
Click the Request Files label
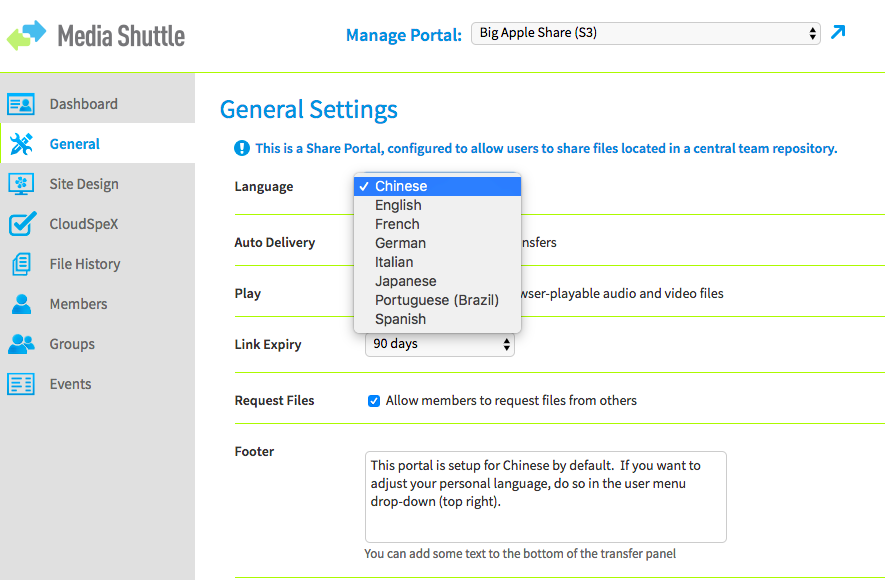coord(275,401)
